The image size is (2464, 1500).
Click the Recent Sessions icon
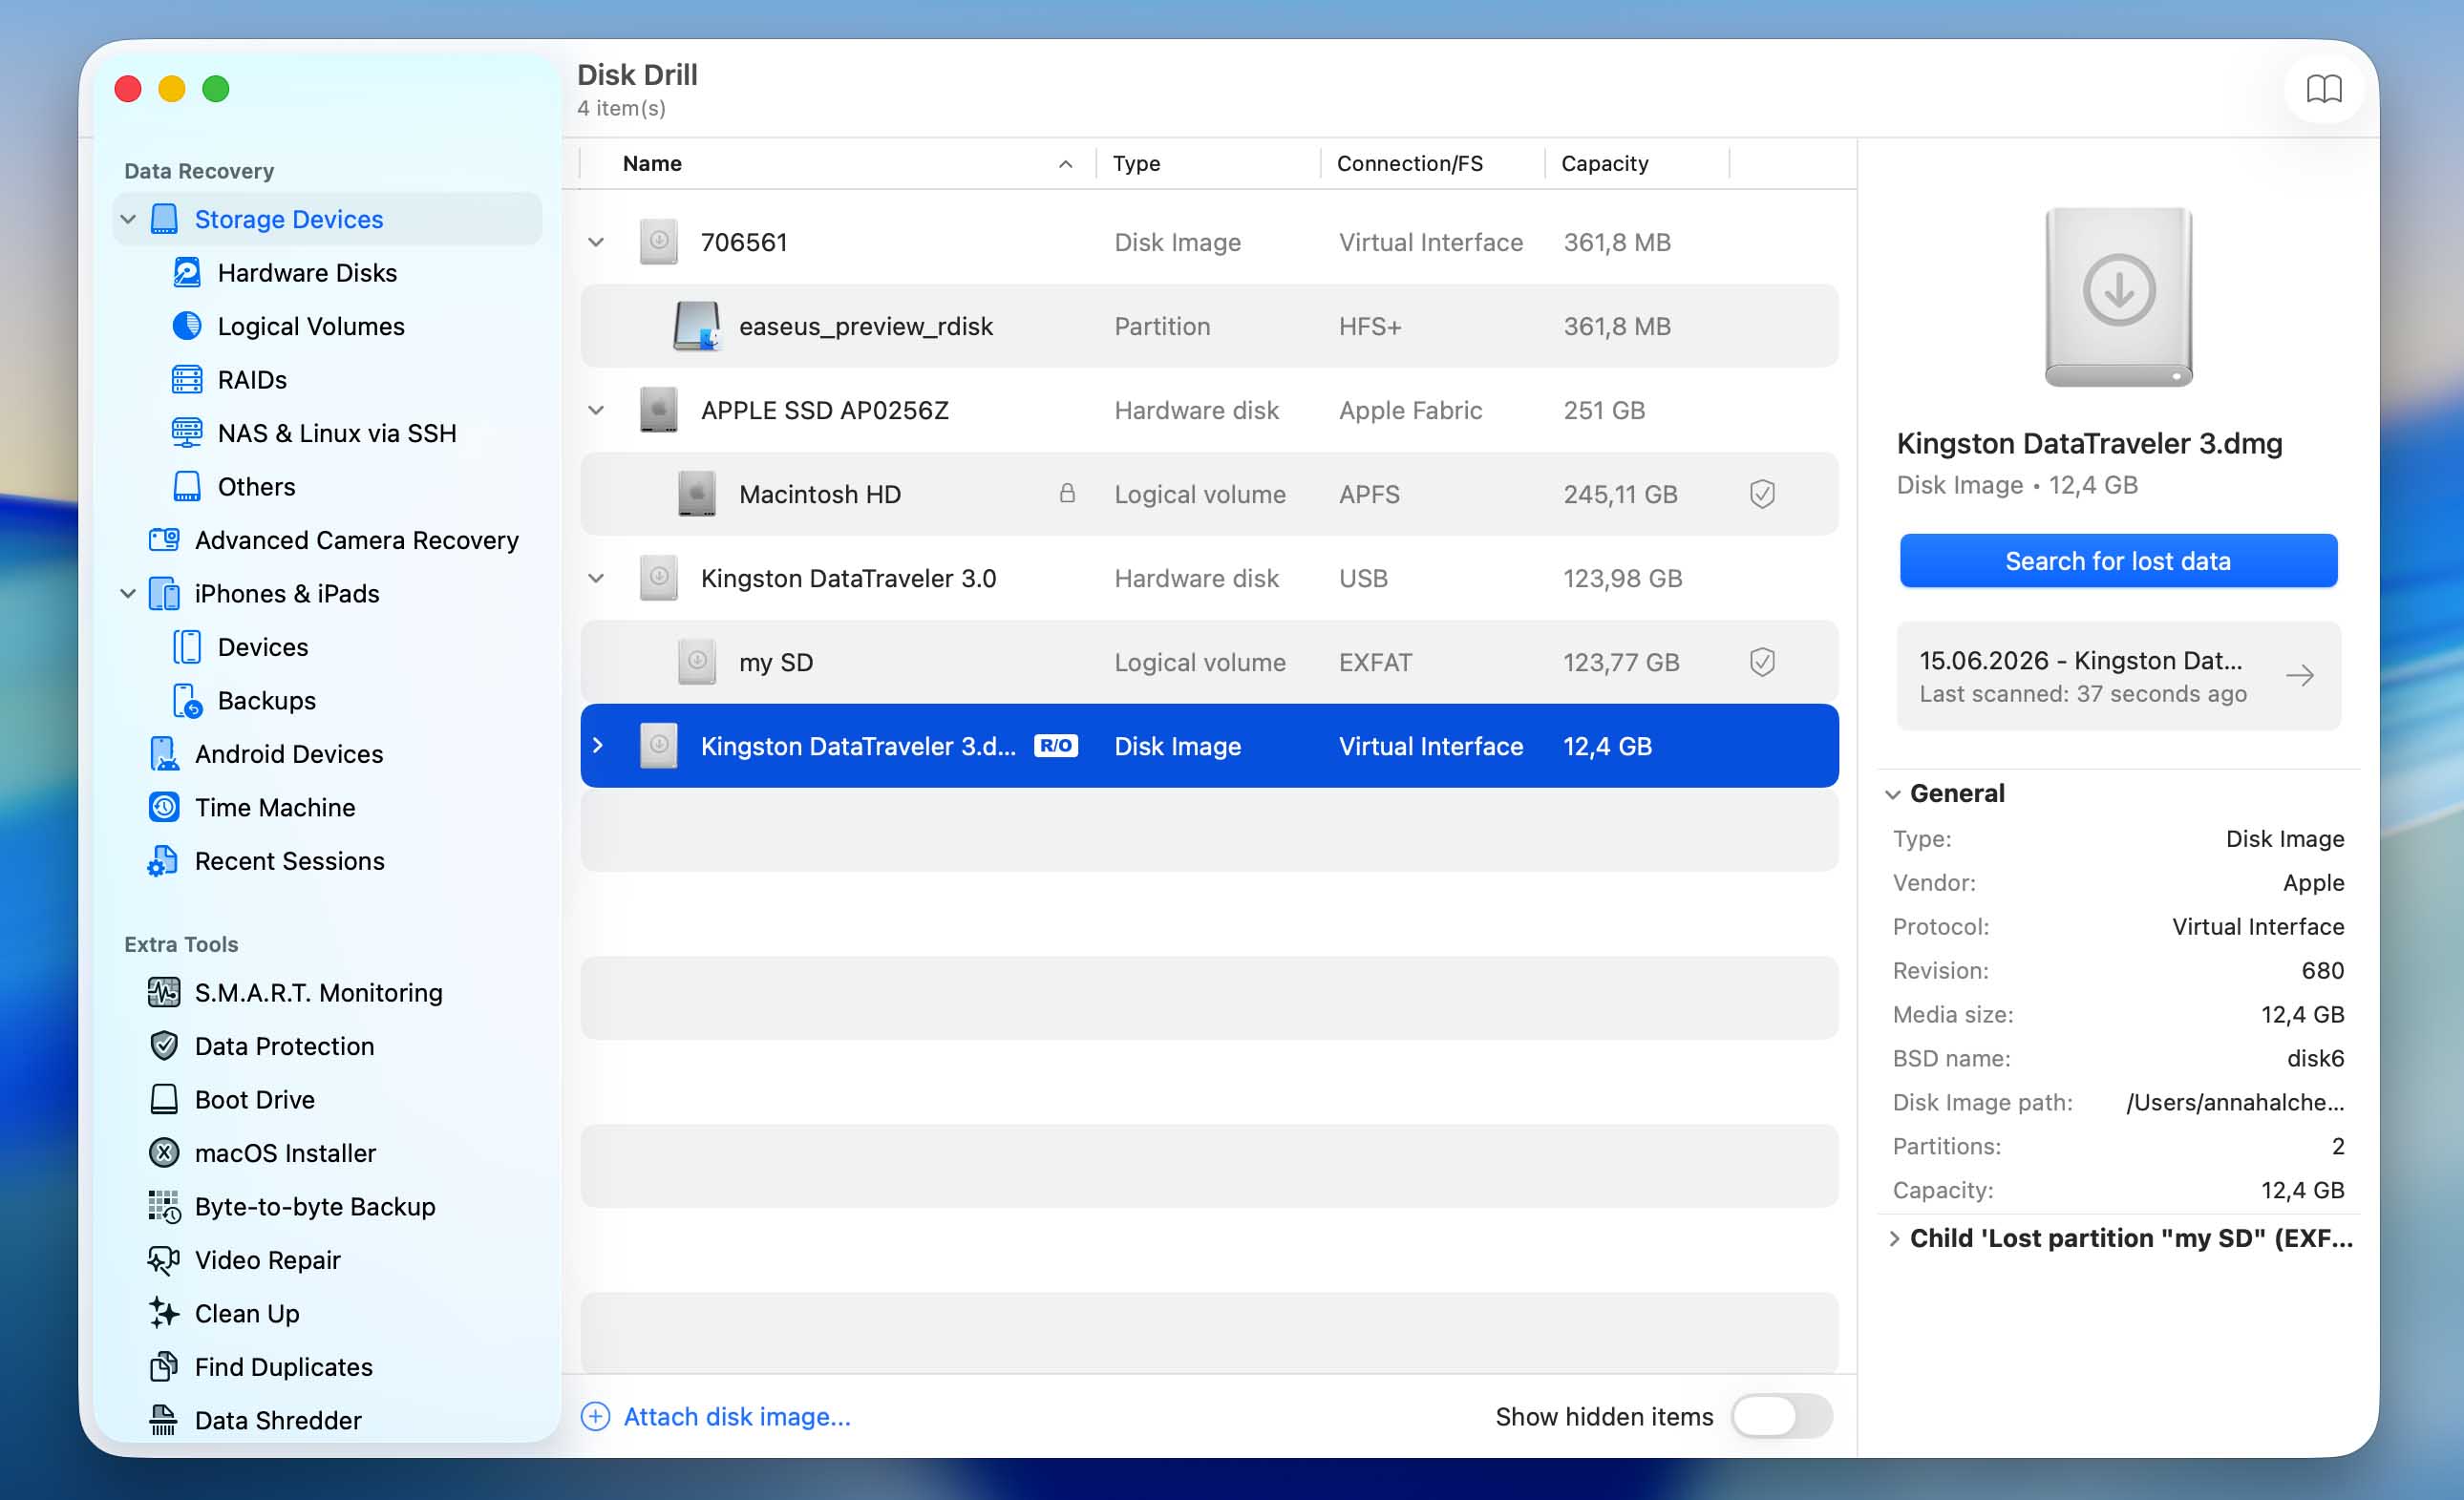pos(163,861)
